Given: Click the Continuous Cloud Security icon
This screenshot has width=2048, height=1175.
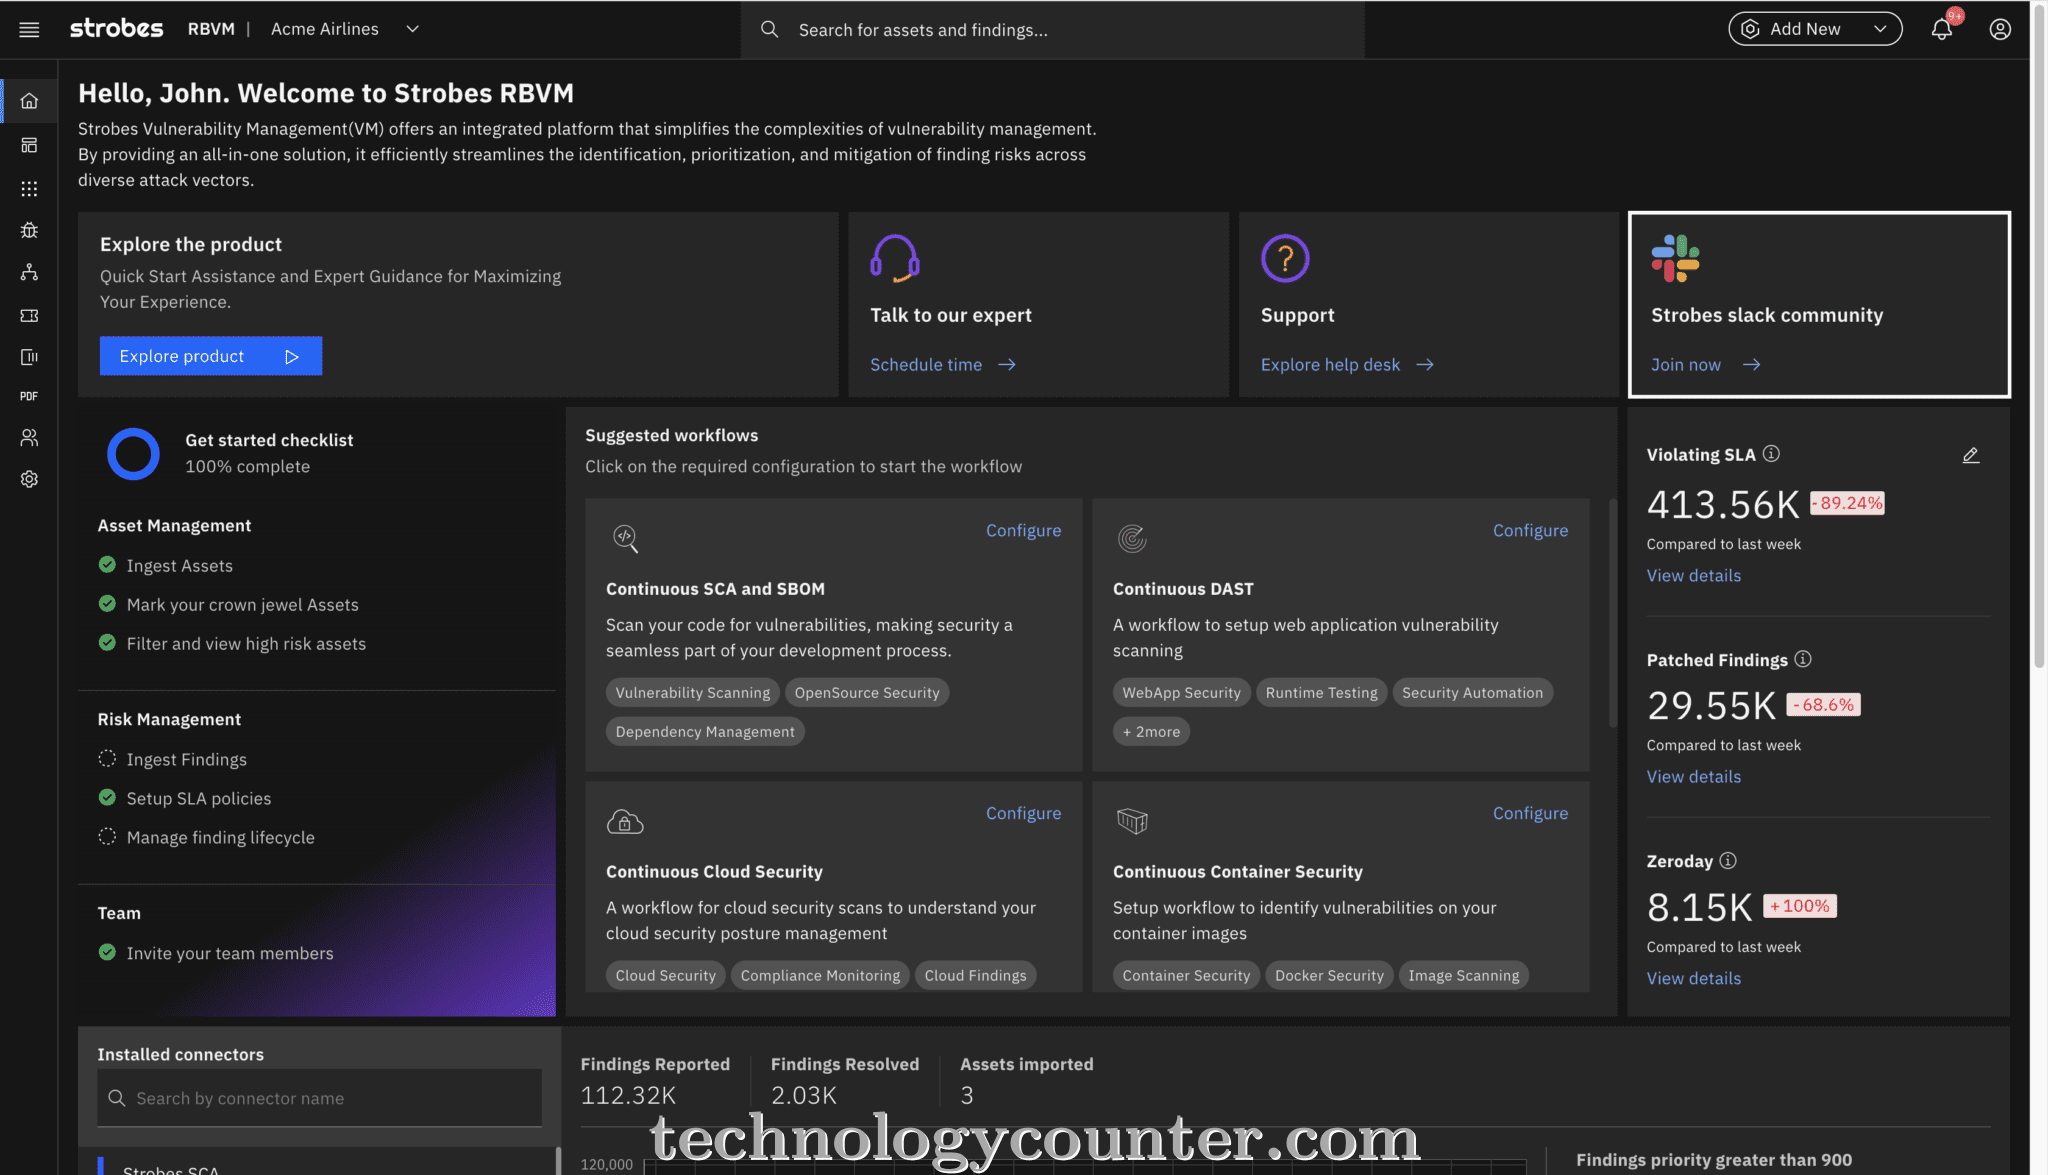Looking at the screenshot, I should tap(625, 821).
